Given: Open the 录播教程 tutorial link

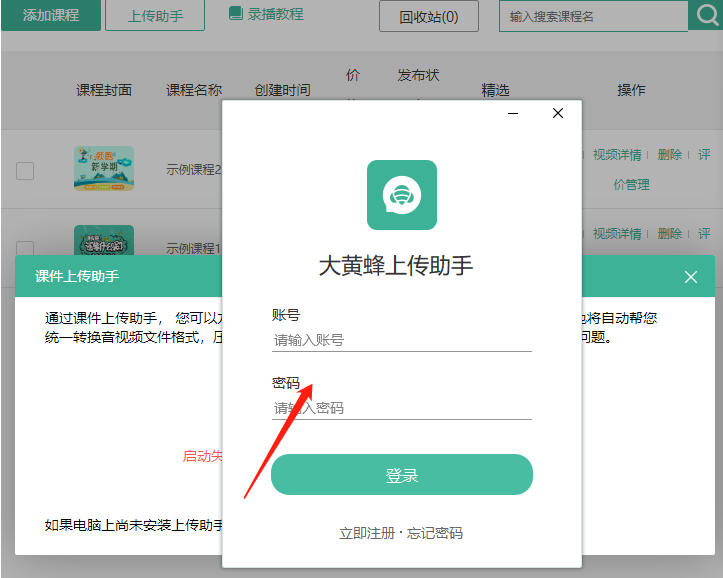Looking at the screenshot, I should click(x=266, y=15).
